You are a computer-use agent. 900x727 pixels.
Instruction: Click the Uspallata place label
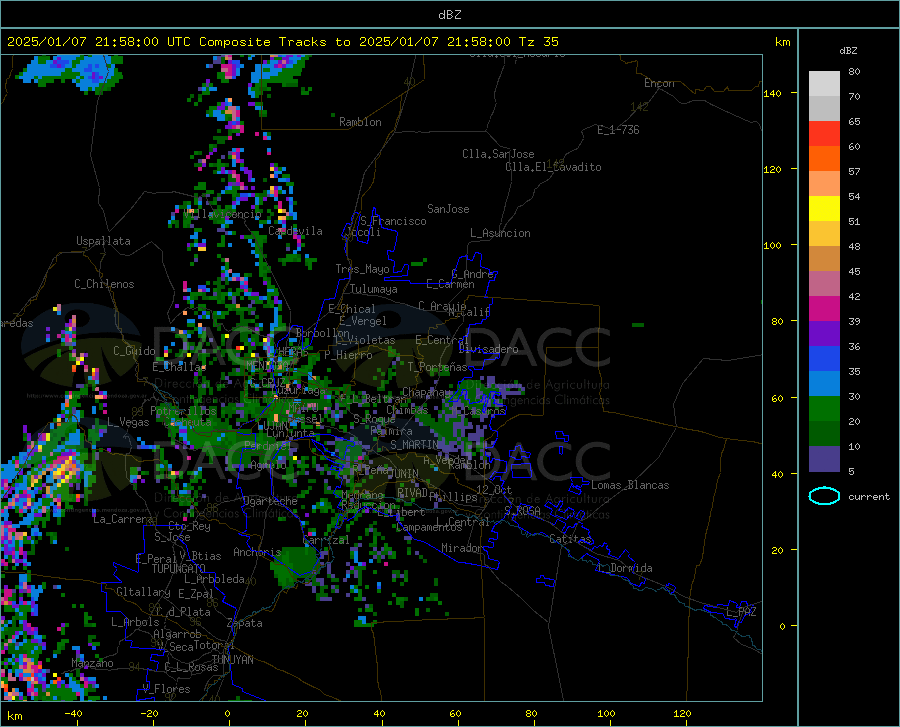point(103,241)
